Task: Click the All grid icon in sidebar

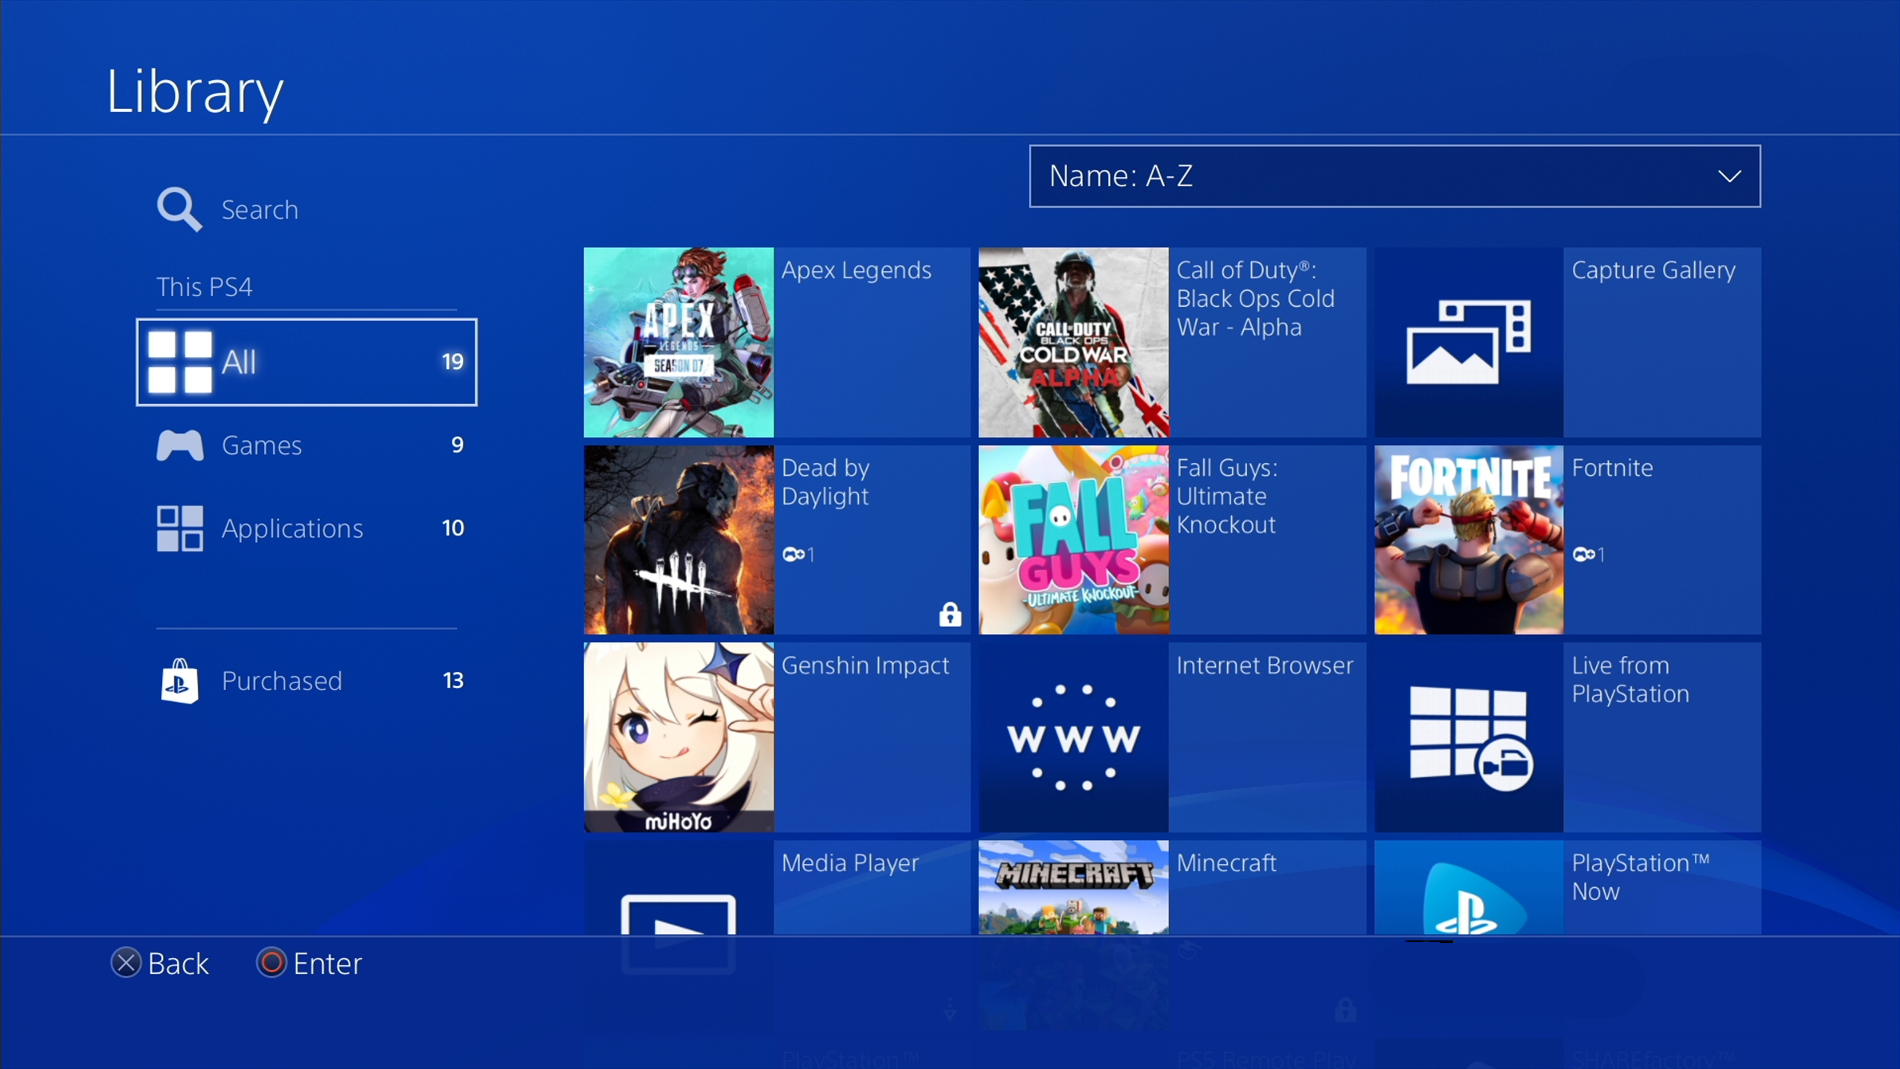Action: point(180,362)
